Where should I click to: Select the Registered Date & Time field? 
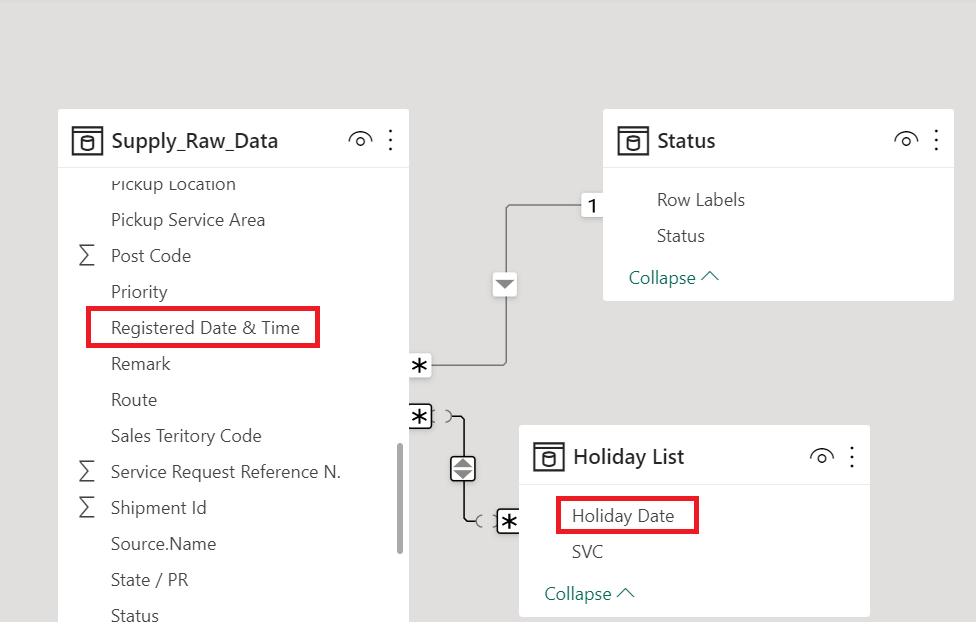tap(205, 327)
